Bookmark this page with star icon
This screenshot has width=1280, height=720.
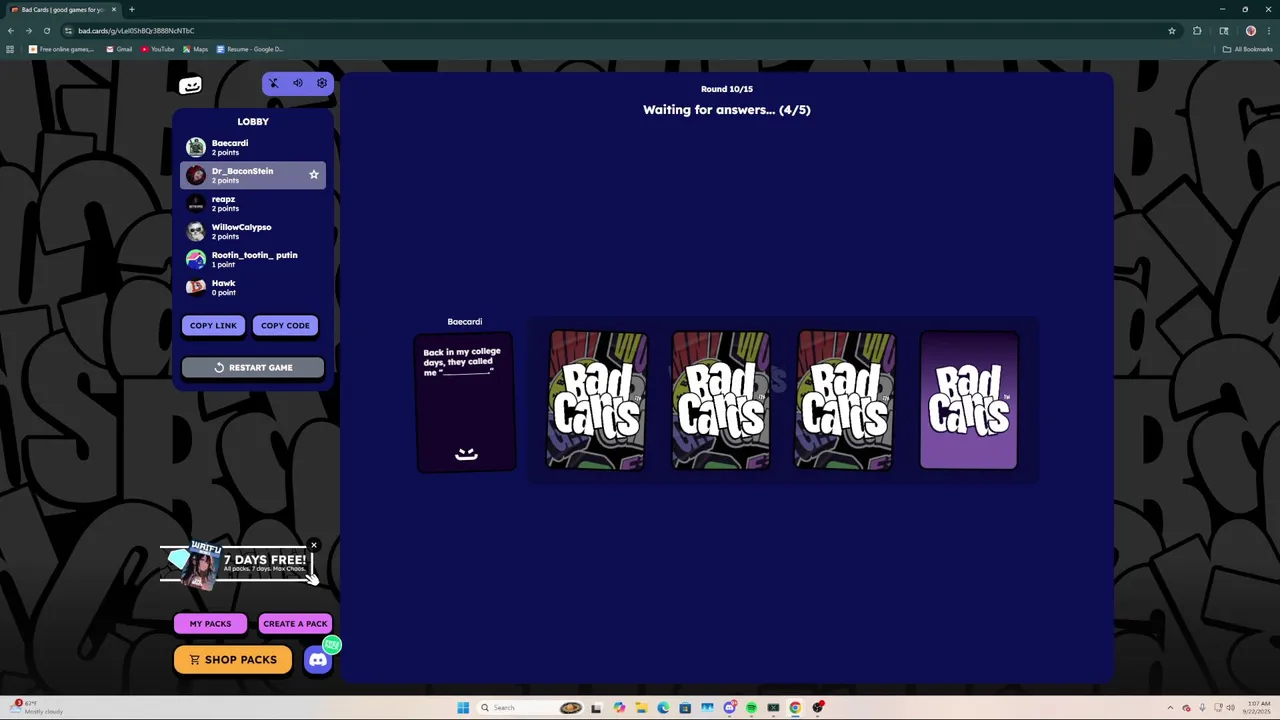(x=1172, y=31)
